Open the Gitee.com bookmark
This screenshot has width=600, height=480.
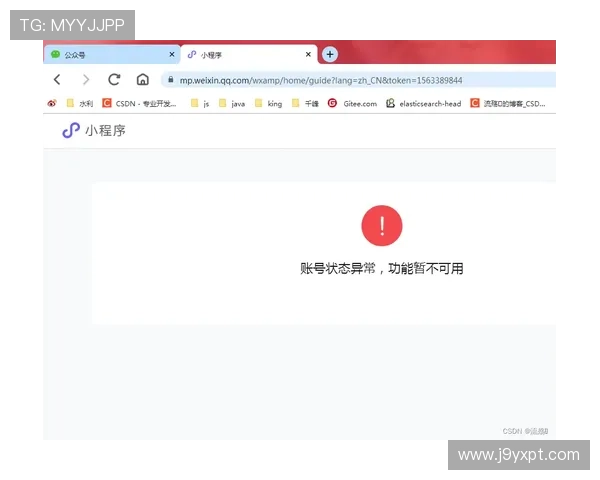point(352,103)
